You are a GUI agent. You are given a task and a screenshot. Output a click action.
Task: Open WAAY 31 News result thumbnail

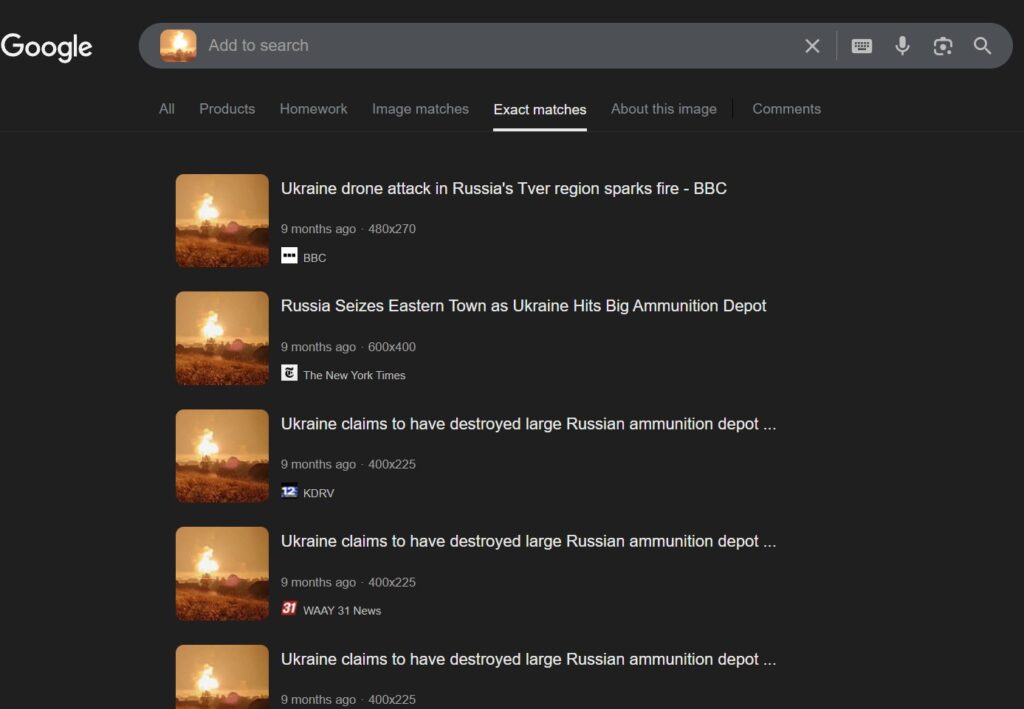coord(222,573)
